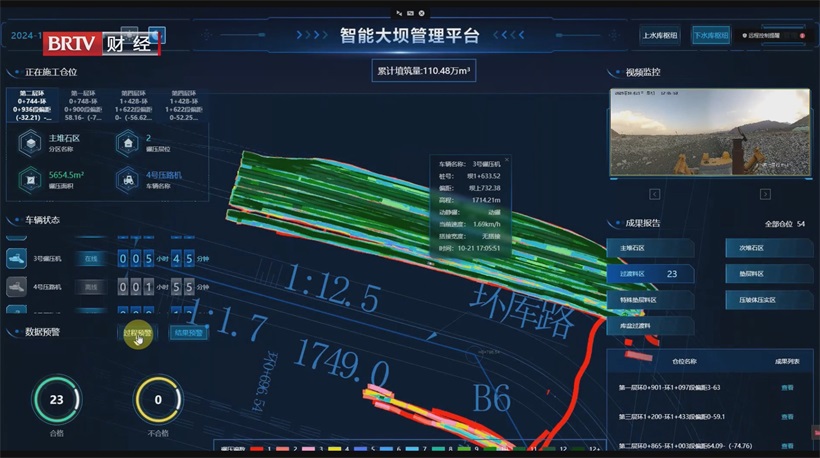Filter reports by 次堆石区
The image size is (820, 458).
click(x=769, y=248)
